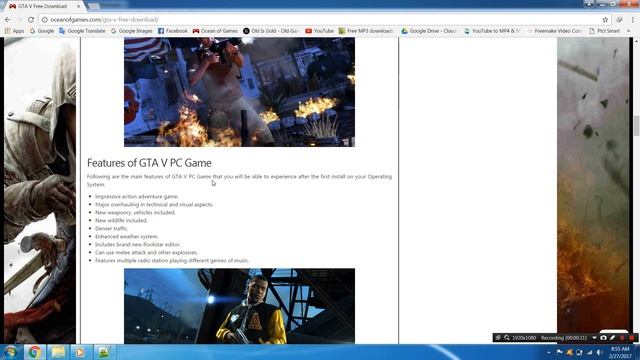Select the recorder's pencil draw tool
The image size is (640, 360).
click(613, 338)
